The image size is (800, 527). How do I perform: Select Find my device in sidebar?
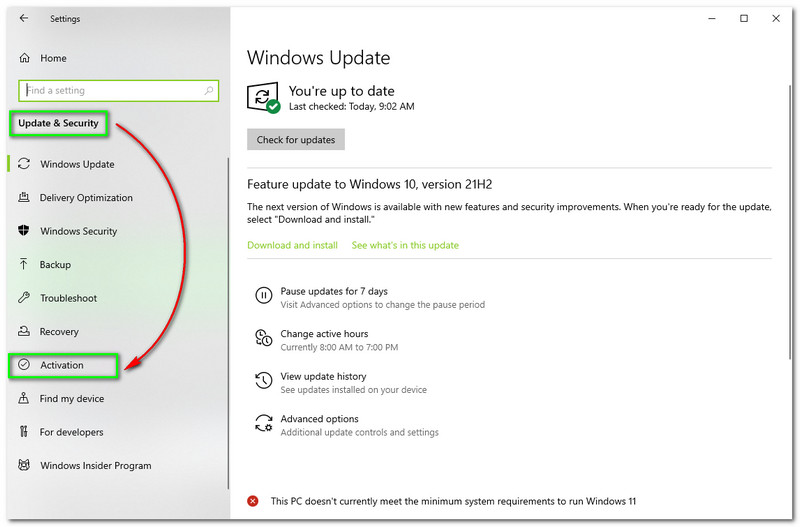pyautogui.click(x=71, y=399)
